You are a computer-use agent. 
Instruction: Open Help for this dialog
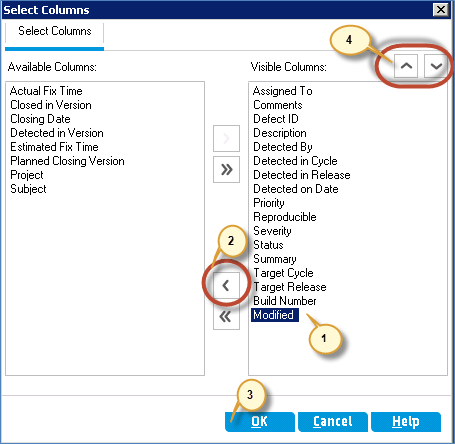tap(406, 422)
